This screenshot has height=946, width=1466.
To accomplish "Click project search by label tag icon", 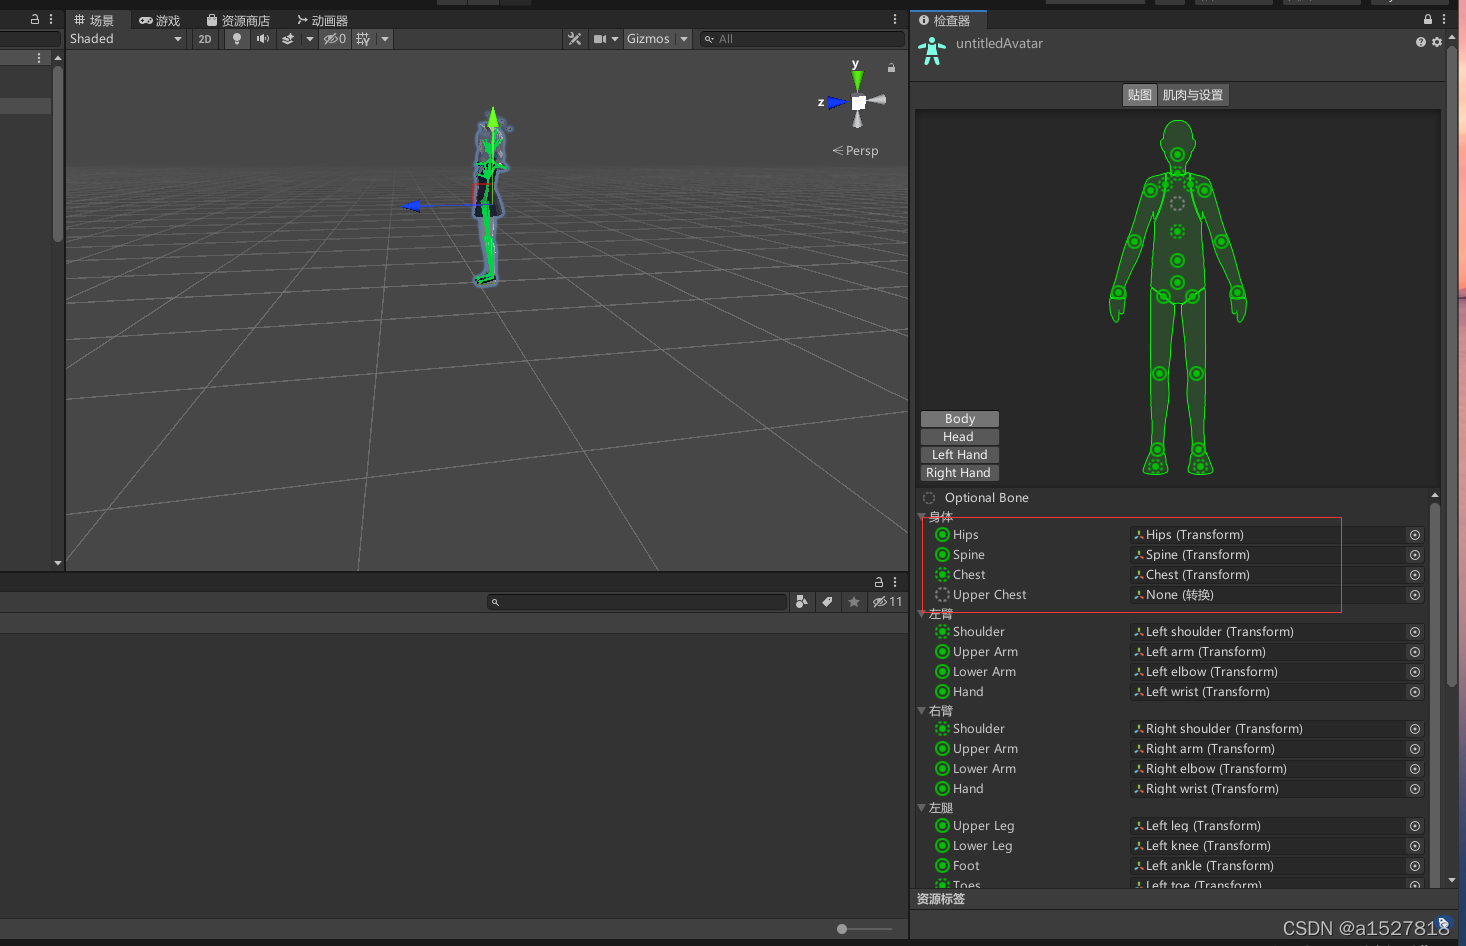I will [x=827, y=602].
